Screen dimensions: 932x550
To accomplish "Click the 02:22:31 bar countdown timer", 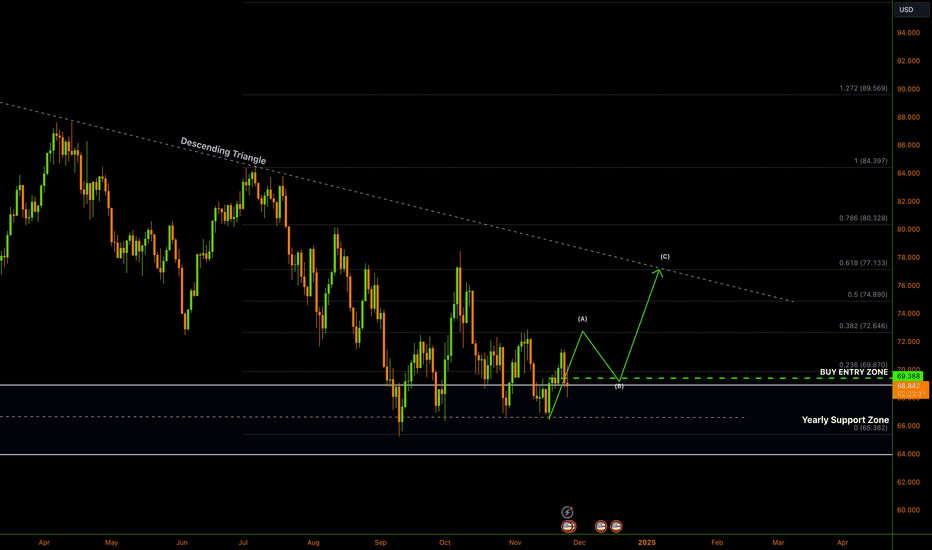I will coord(911,394).
